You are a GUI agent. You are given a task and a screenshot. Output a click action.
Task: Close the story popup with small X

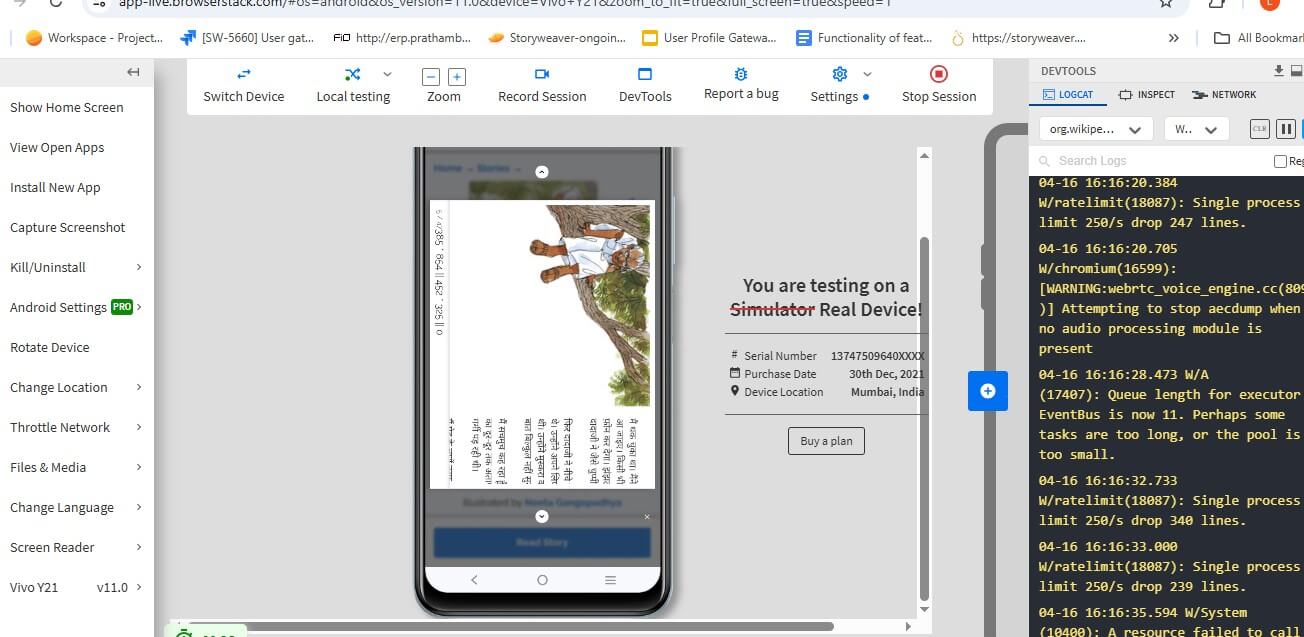coord(647,517)
